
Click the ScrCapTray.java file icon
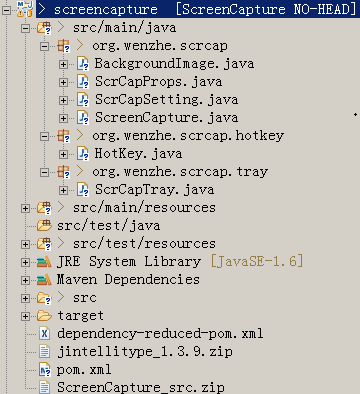pyautogui.click(x=83, y=190)
